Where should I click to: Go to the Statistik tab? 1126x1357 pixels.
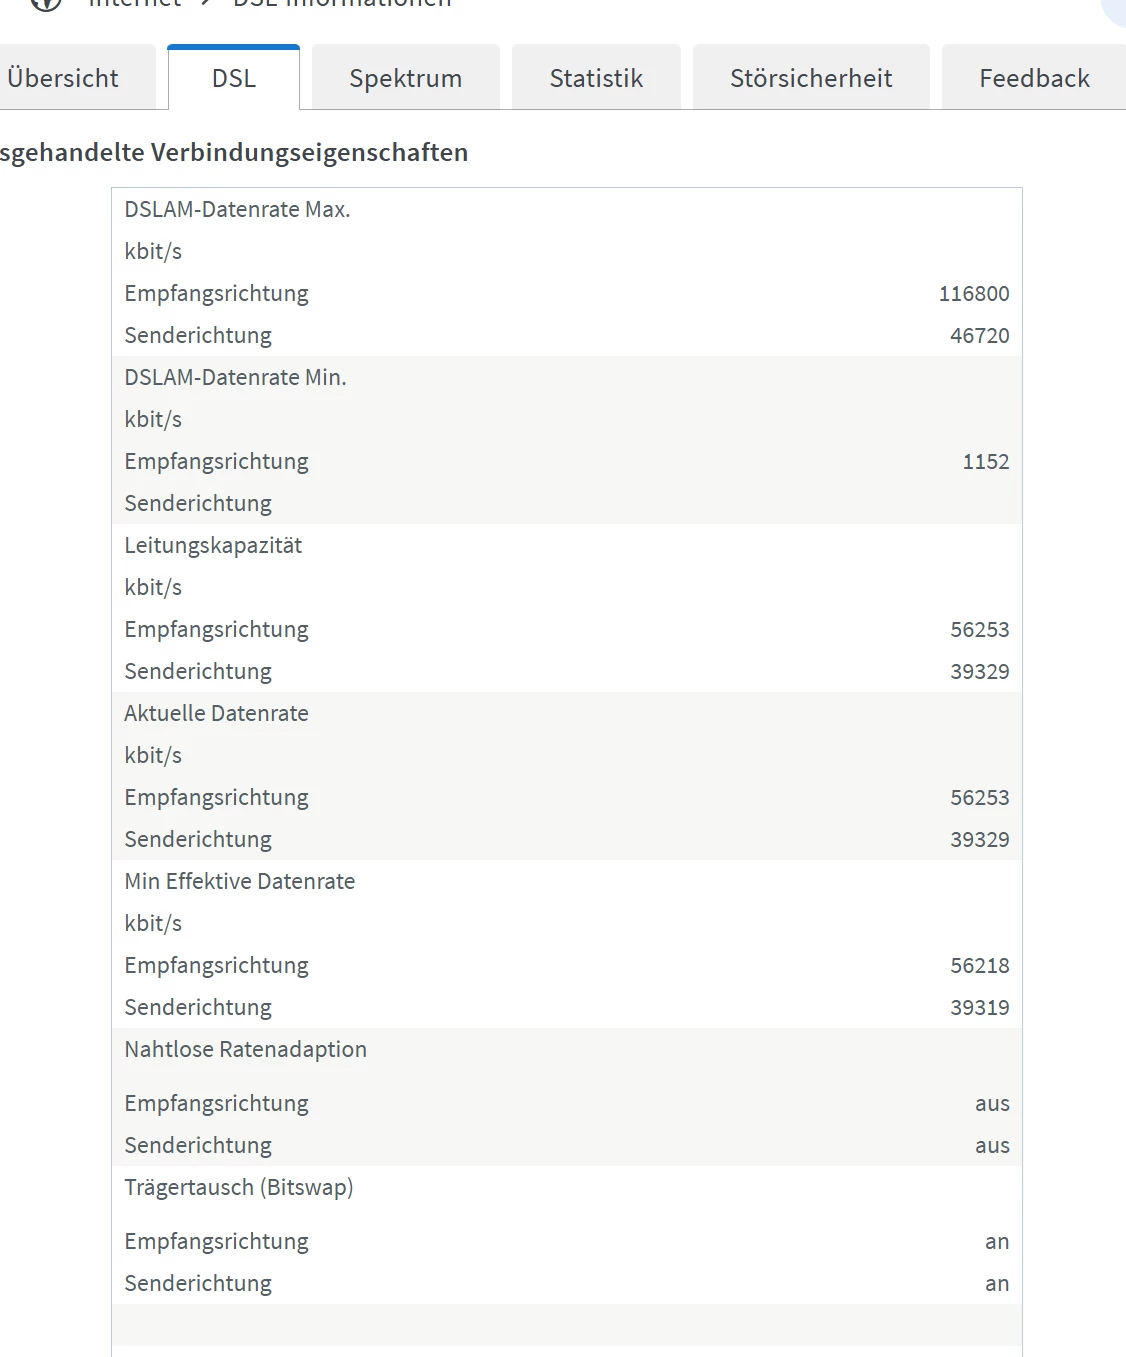coord(596,78)
